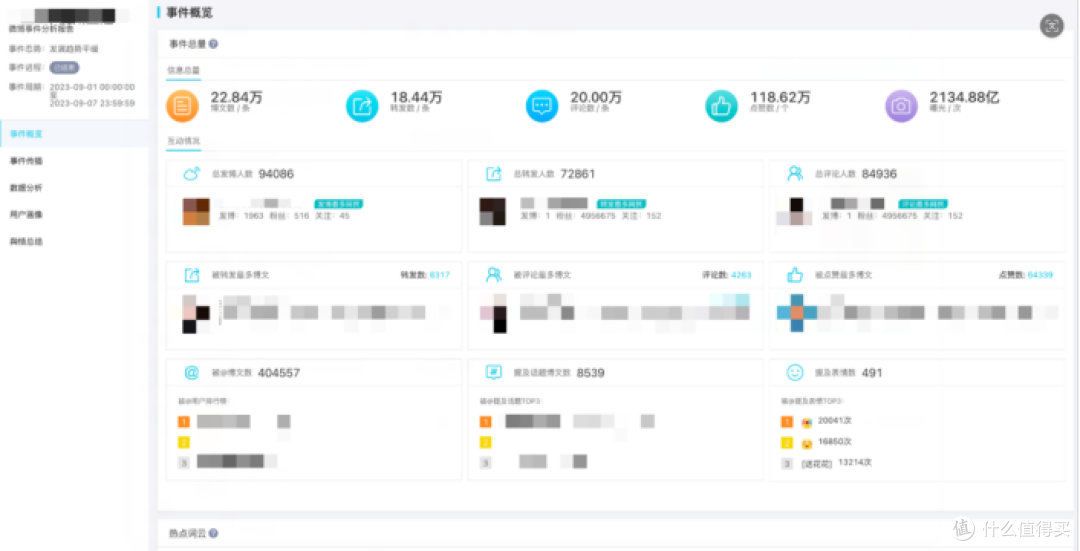Click the thumbs-up icon beside 118.62万
The width and height of the screenshot is (1080, 551).
click(x=721, y=106)
